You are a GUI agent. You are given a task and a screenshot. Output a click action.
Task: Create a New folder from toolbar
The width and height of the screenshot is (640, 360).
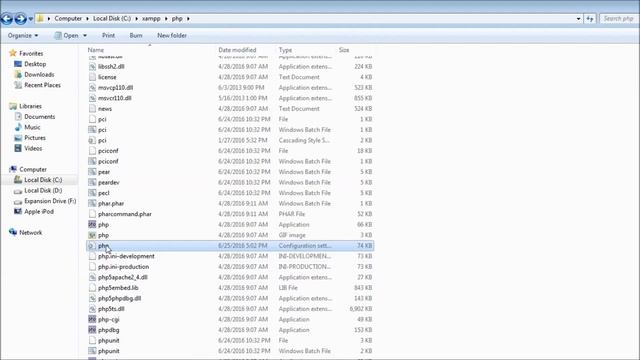[172, 36]
